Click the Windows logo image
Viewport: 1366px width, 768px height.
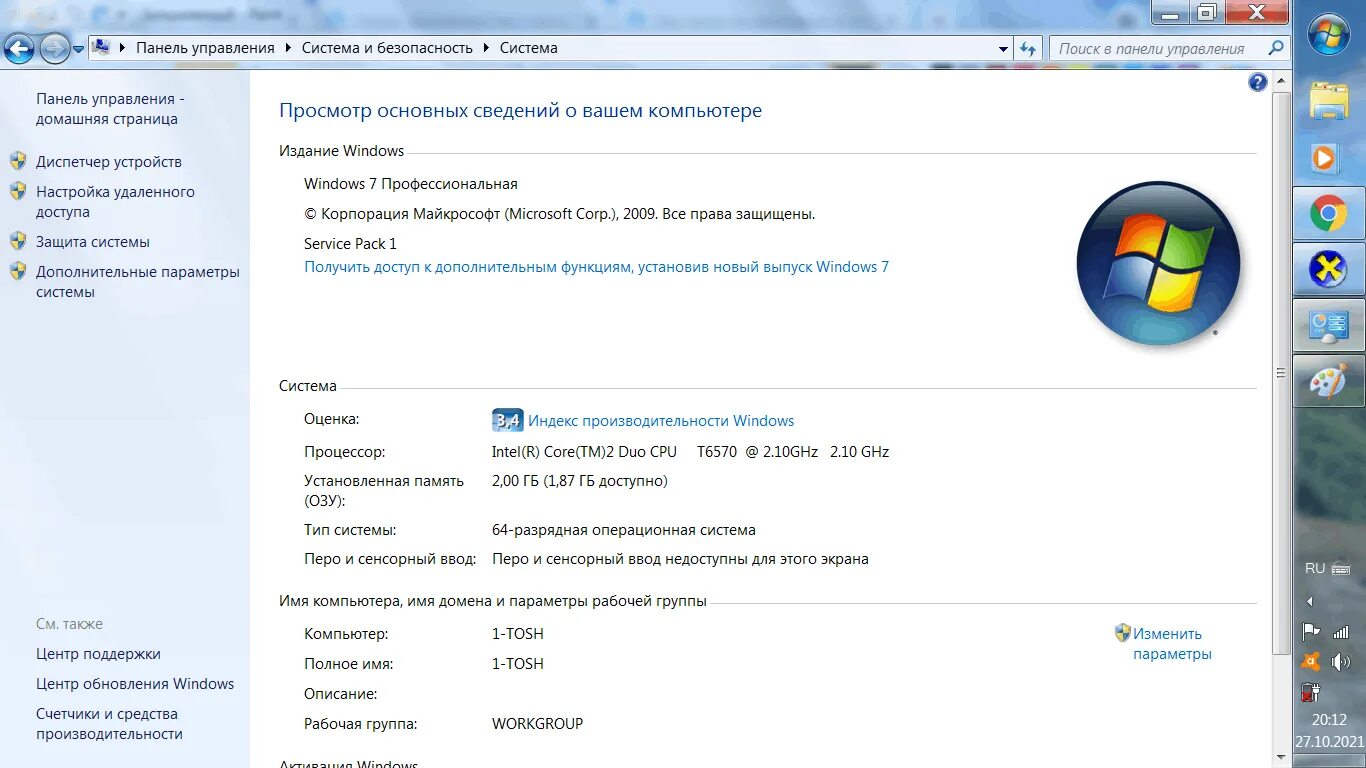click(x=1158, y=265)
